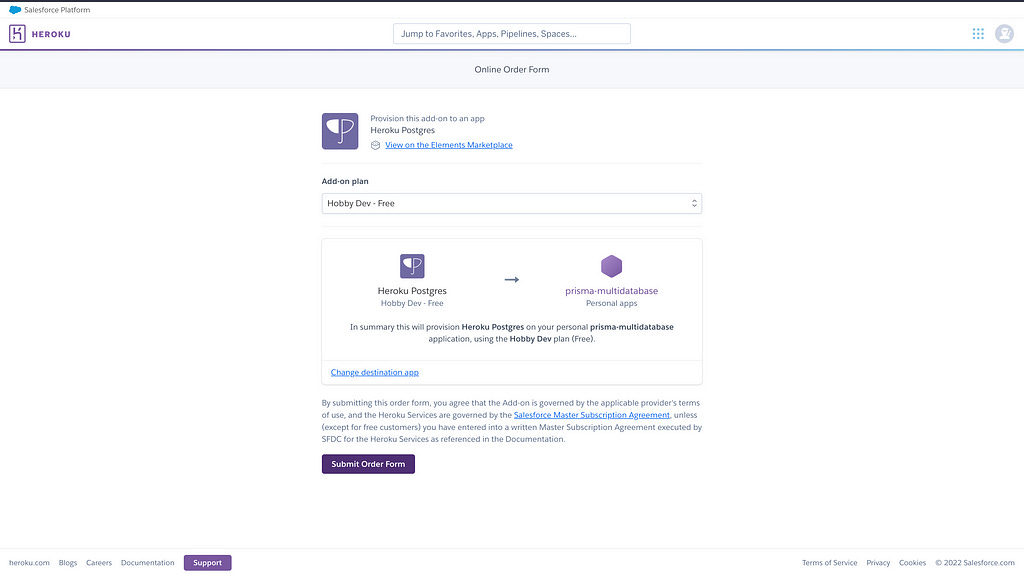Click the 2022 Salesforce.com copyright text
1024x577 pixels.
[x=975, y=563]
